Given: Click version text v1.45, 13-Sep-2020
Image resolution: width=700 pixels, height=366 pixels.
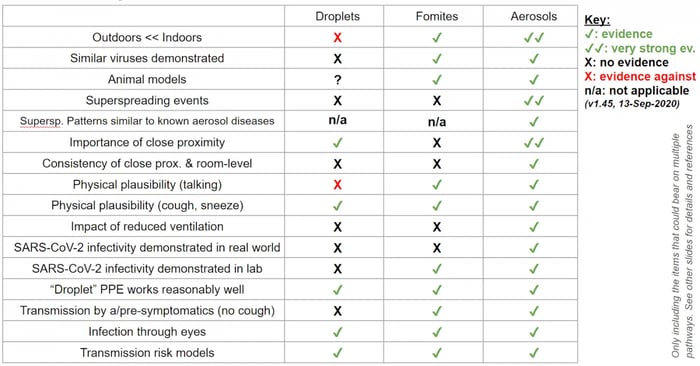Looking at the screenshot, I should pyautogui.click(x=632, y=104).
